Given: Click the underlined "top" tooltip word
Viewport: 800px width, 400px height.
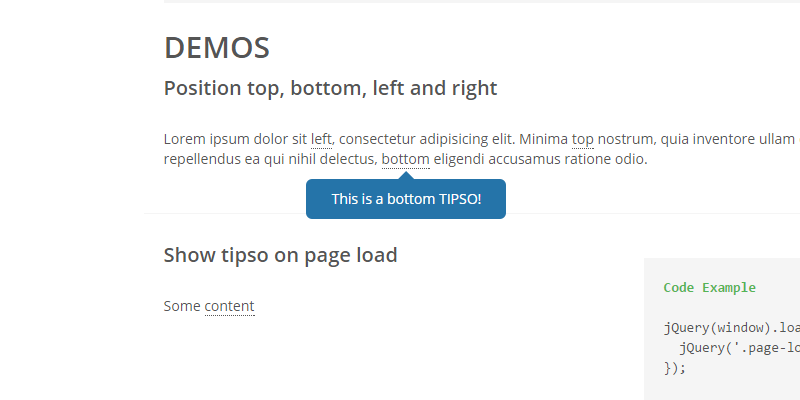Looking at the screenshot, I should click(x=583, y=139).
